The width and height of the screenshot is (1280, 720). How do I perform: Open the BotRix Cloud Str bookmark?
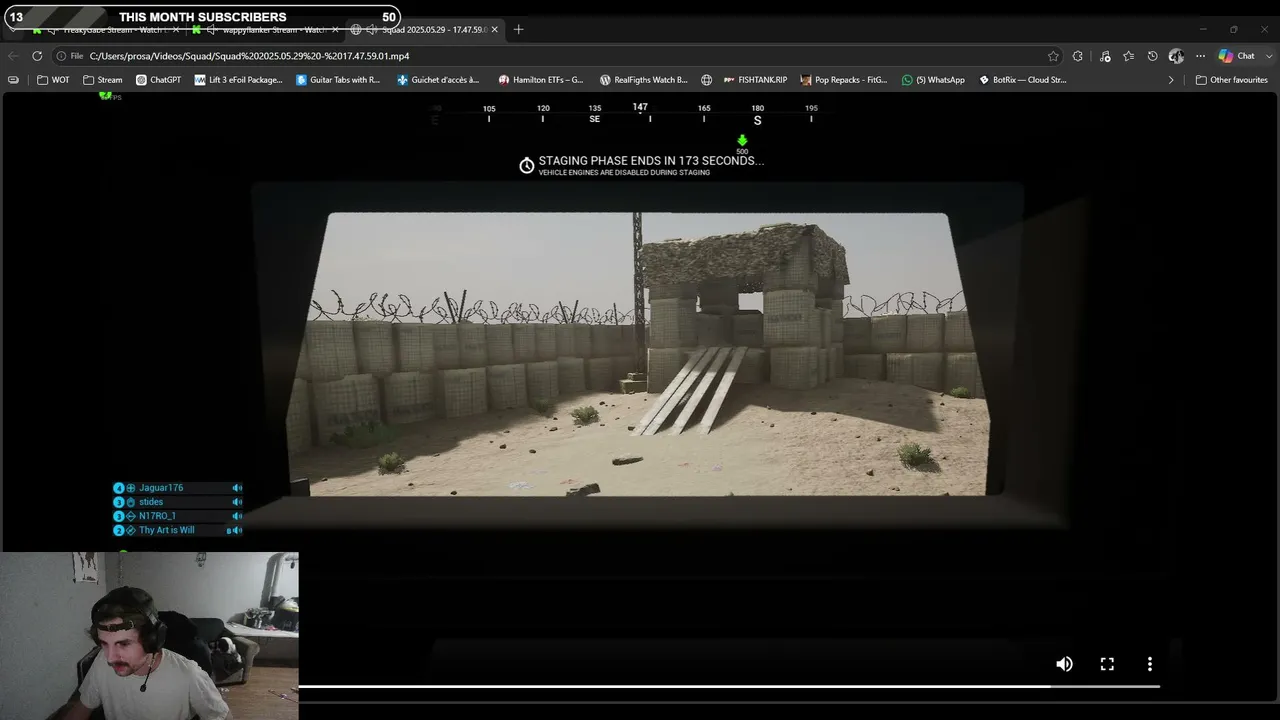coord(1022,80)
